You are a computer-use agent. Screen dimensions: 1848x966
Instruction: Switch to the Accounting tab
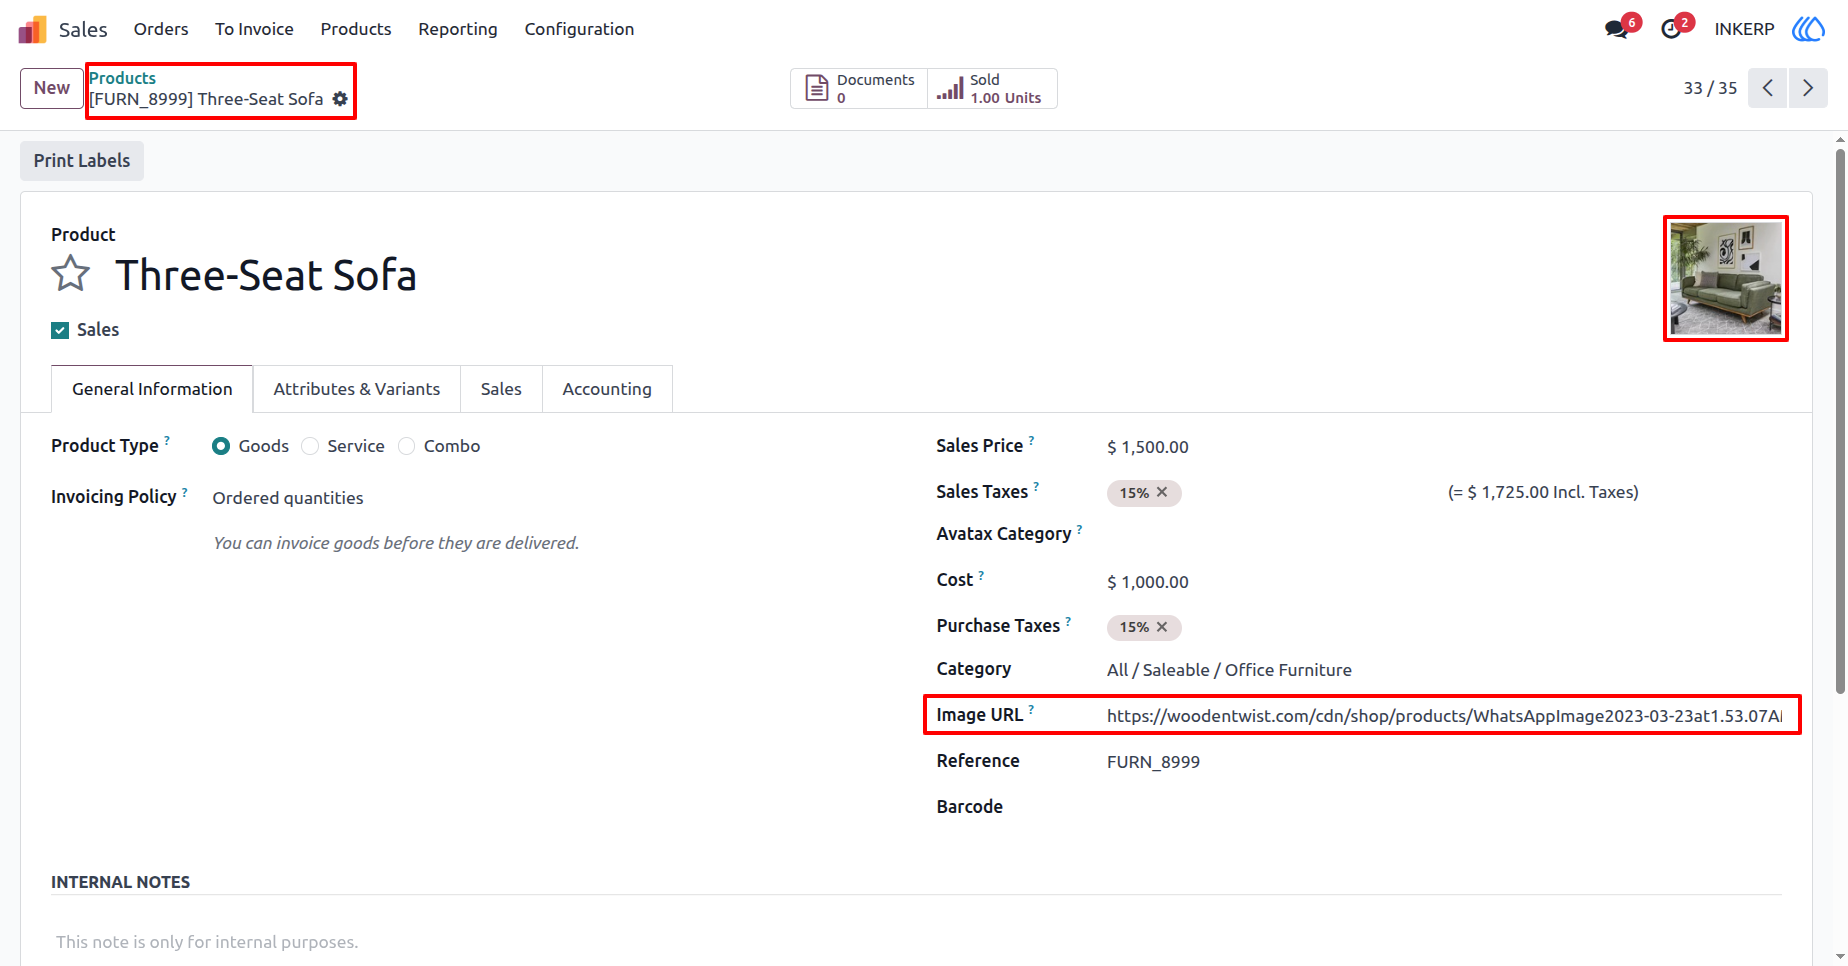click(607, 389)
